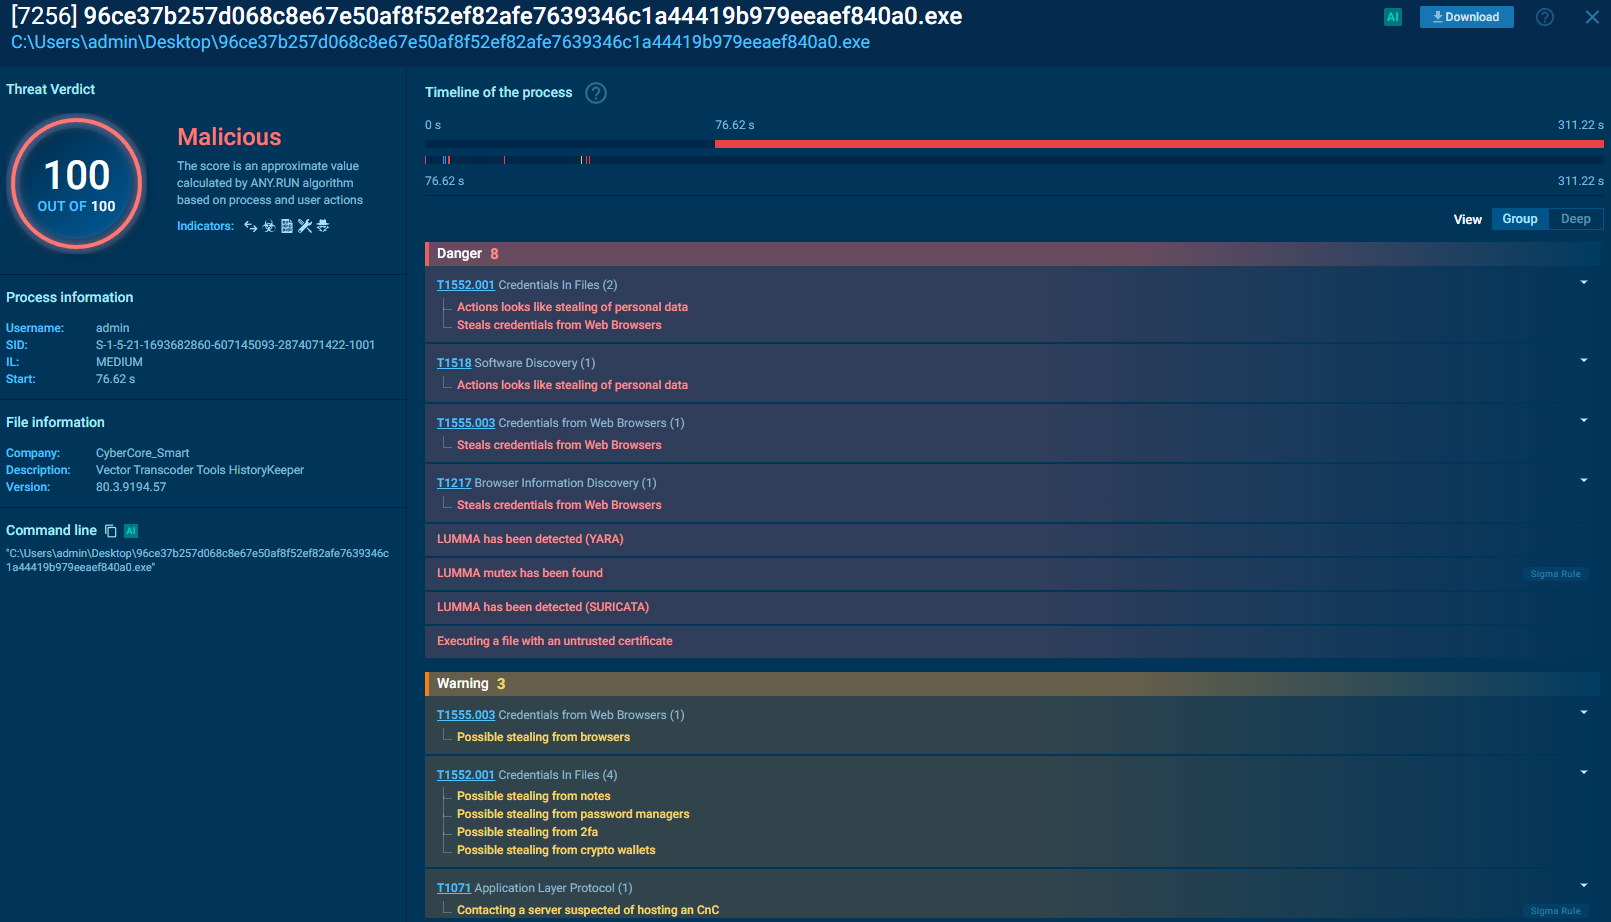Click the network arrows indicator icon
Viewport: 1611px width, 922px height.
click(x=251, y=226)
